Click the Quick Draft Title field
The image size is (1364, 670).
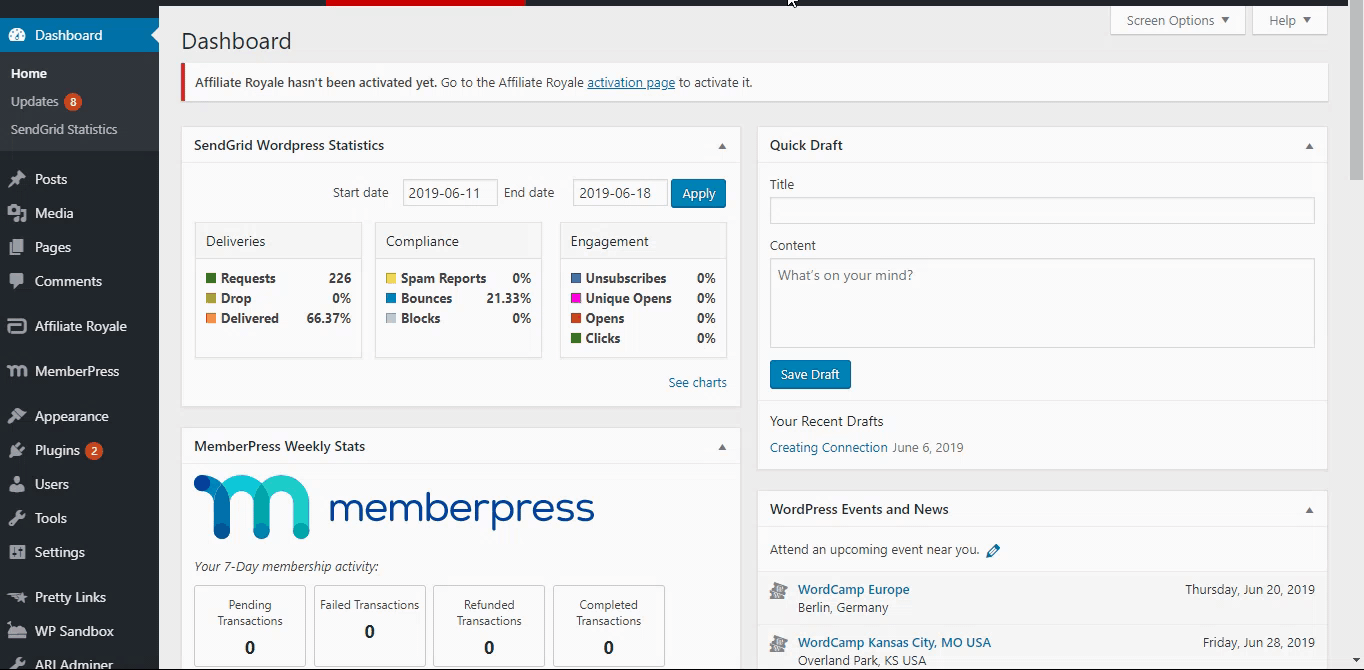tap(1042, 210)
